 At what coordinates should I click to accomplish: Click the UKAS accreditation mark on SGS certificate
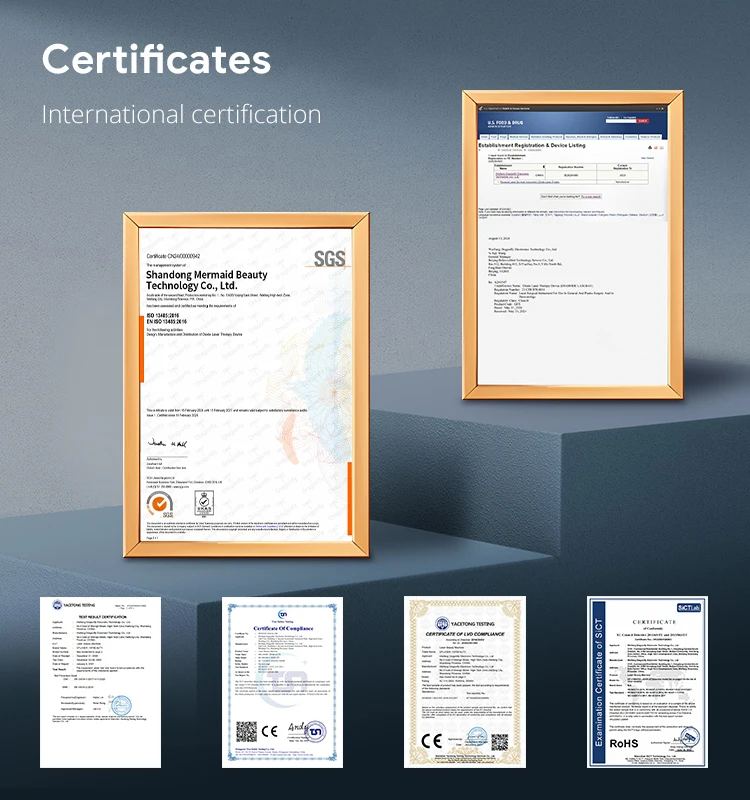204,504
